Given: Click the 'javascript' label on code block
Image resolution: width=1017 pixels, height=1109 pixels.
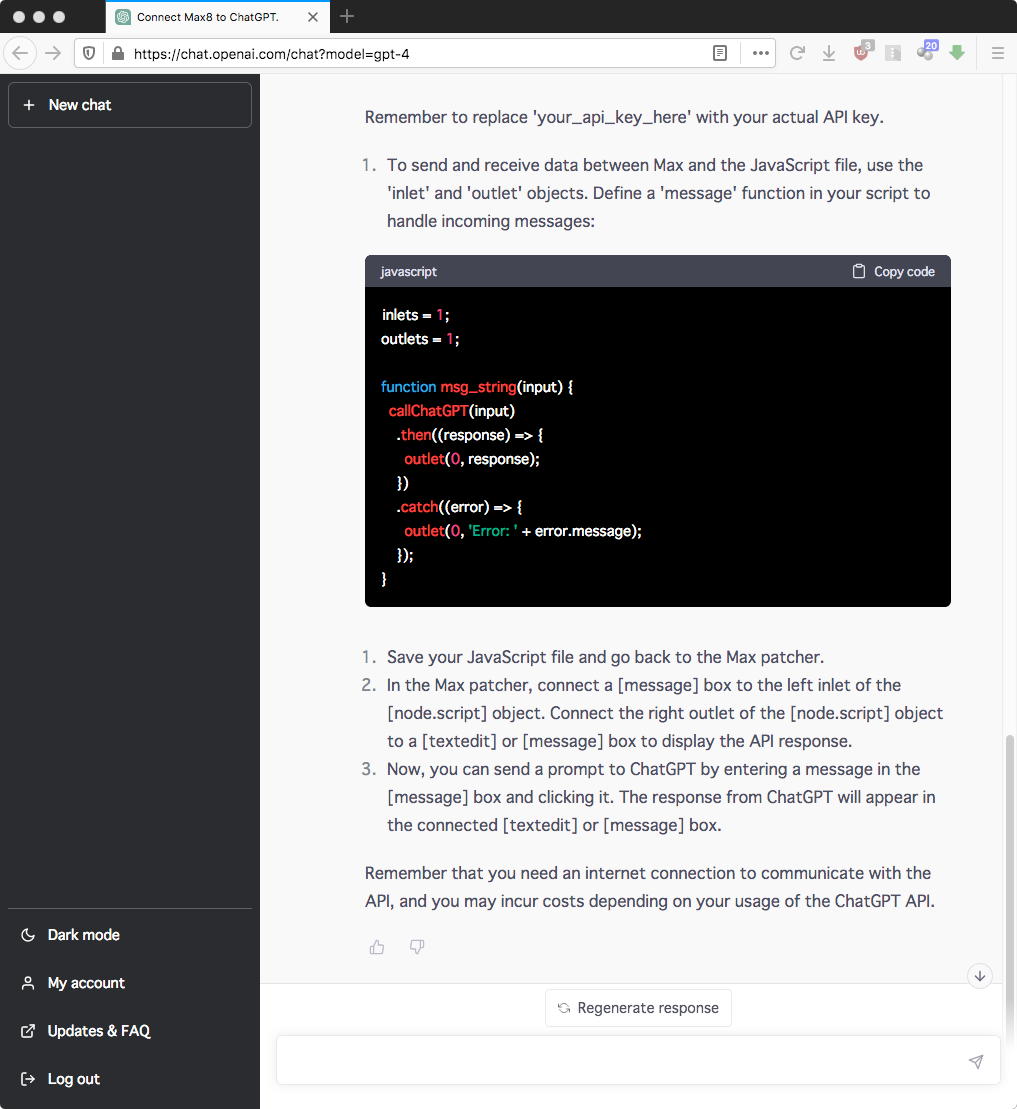Looking at the screenshot, I should click(408, 272).
